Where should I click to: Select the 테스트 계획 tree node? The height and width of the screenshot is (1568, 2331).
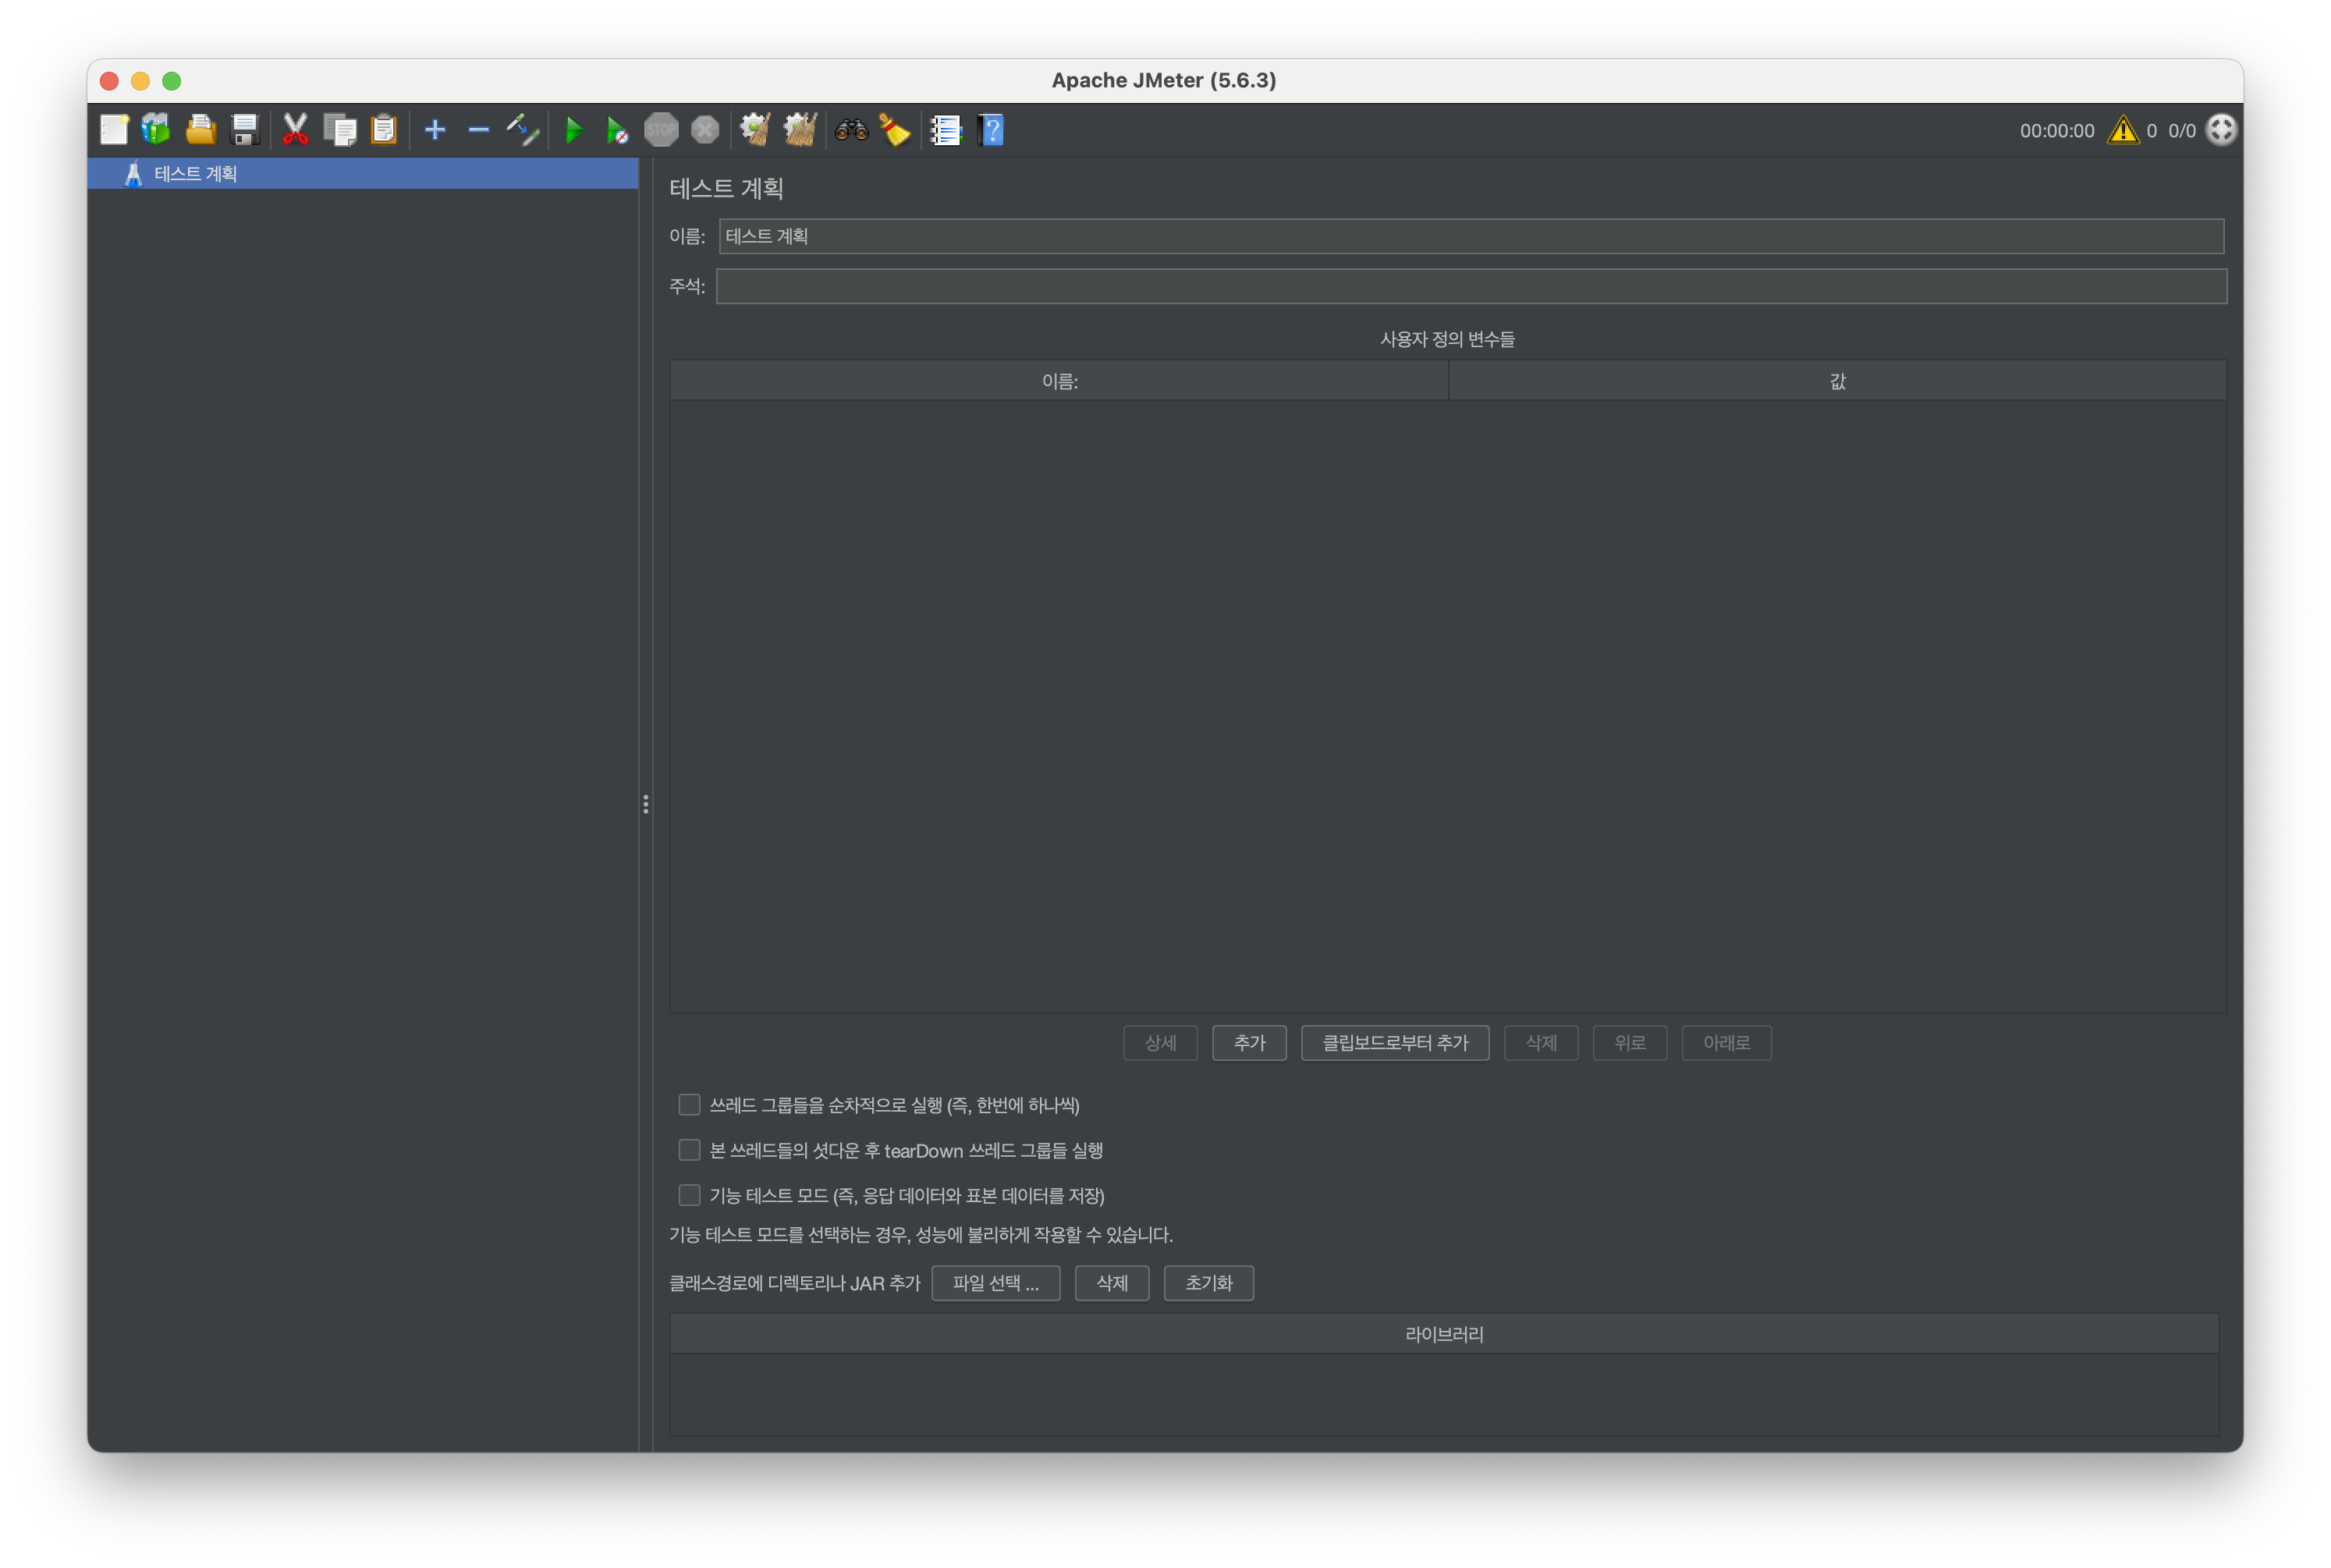point(195,173)
